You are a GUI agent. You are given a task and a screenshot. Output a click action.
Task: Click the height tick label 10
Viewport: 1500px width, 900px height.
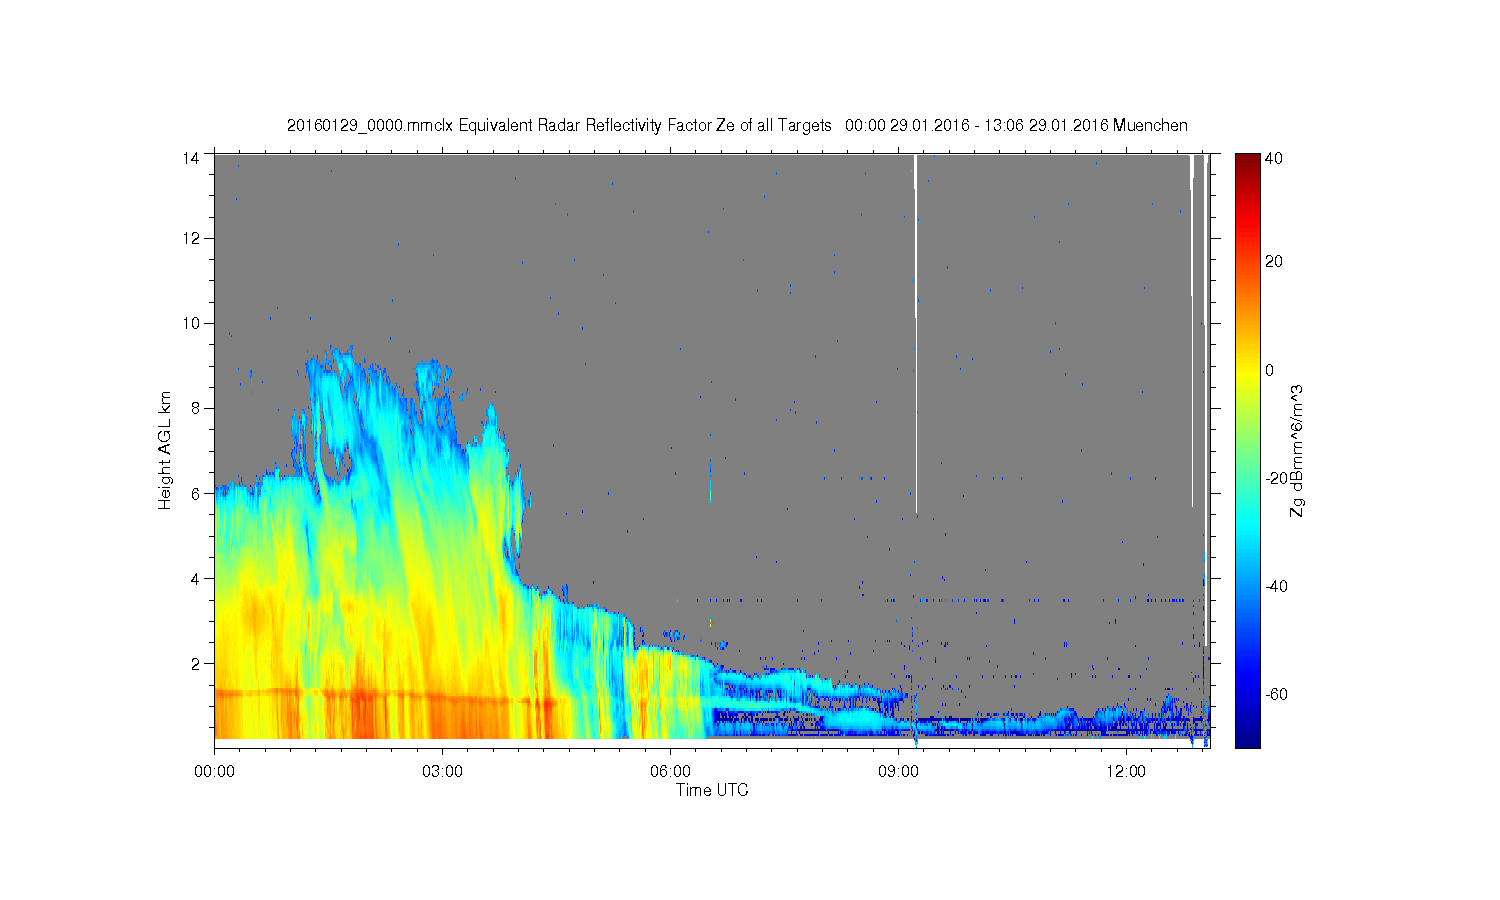(x=192, y=323)
